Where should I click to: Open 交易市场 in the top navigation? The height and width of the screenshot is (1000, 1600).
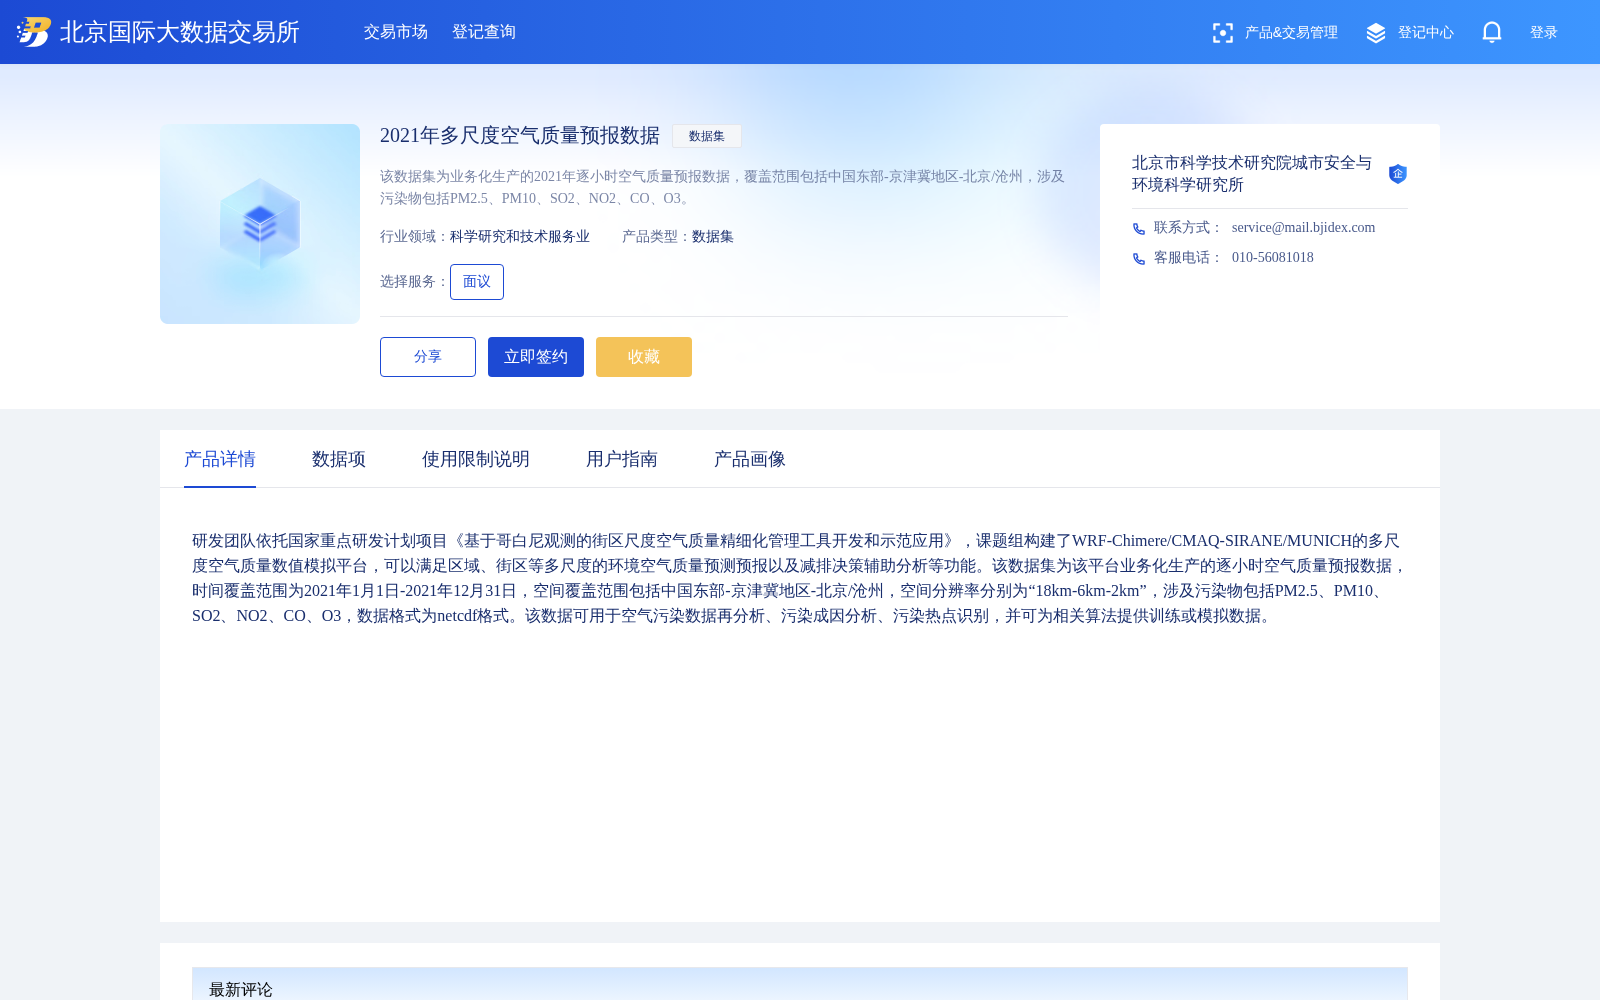coord(396,32)
